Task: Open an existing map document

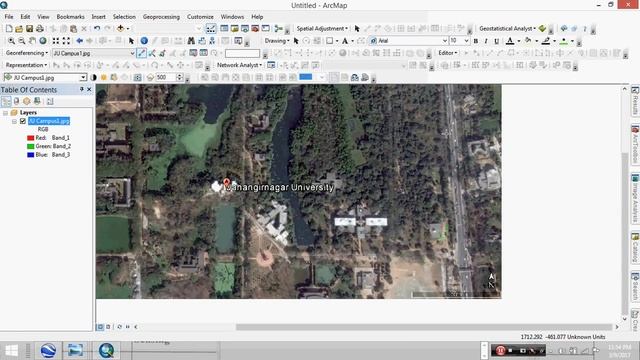Action: click(19, 29)
